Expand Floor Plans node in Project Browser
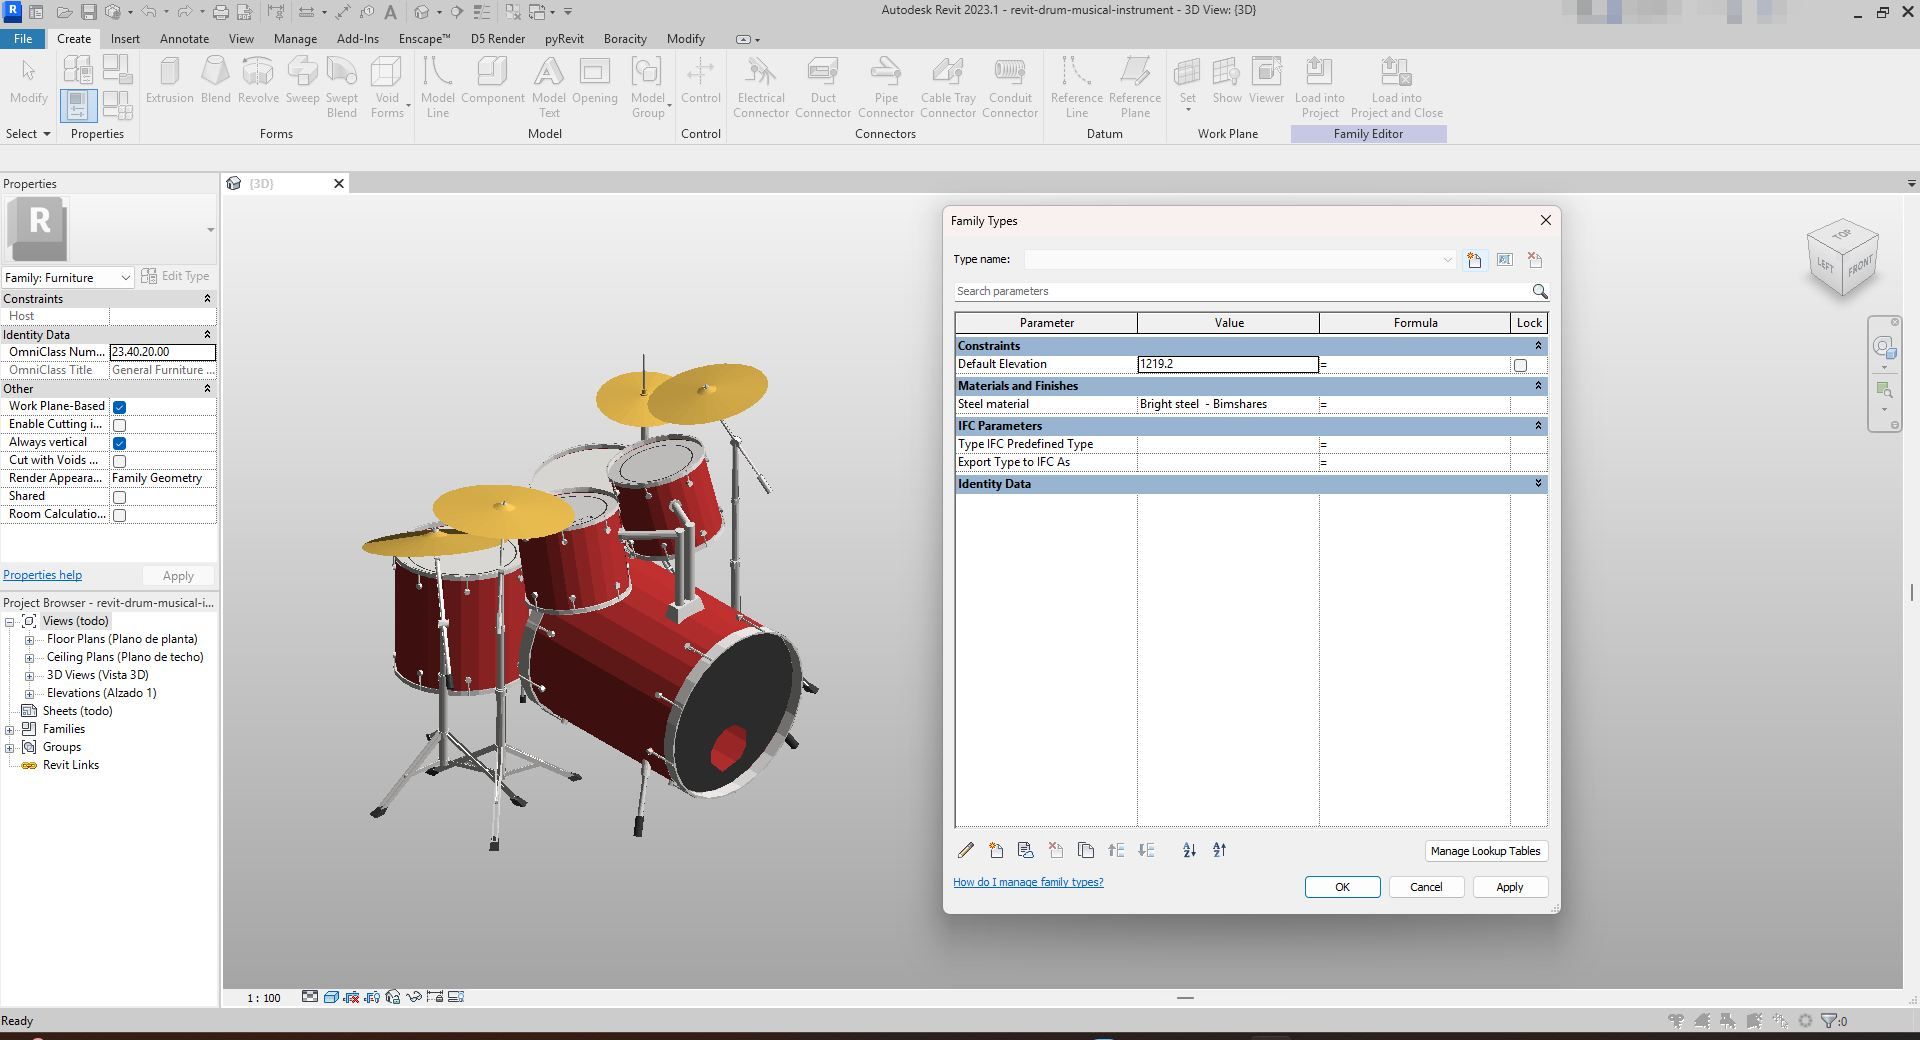 tap(30, 640)
